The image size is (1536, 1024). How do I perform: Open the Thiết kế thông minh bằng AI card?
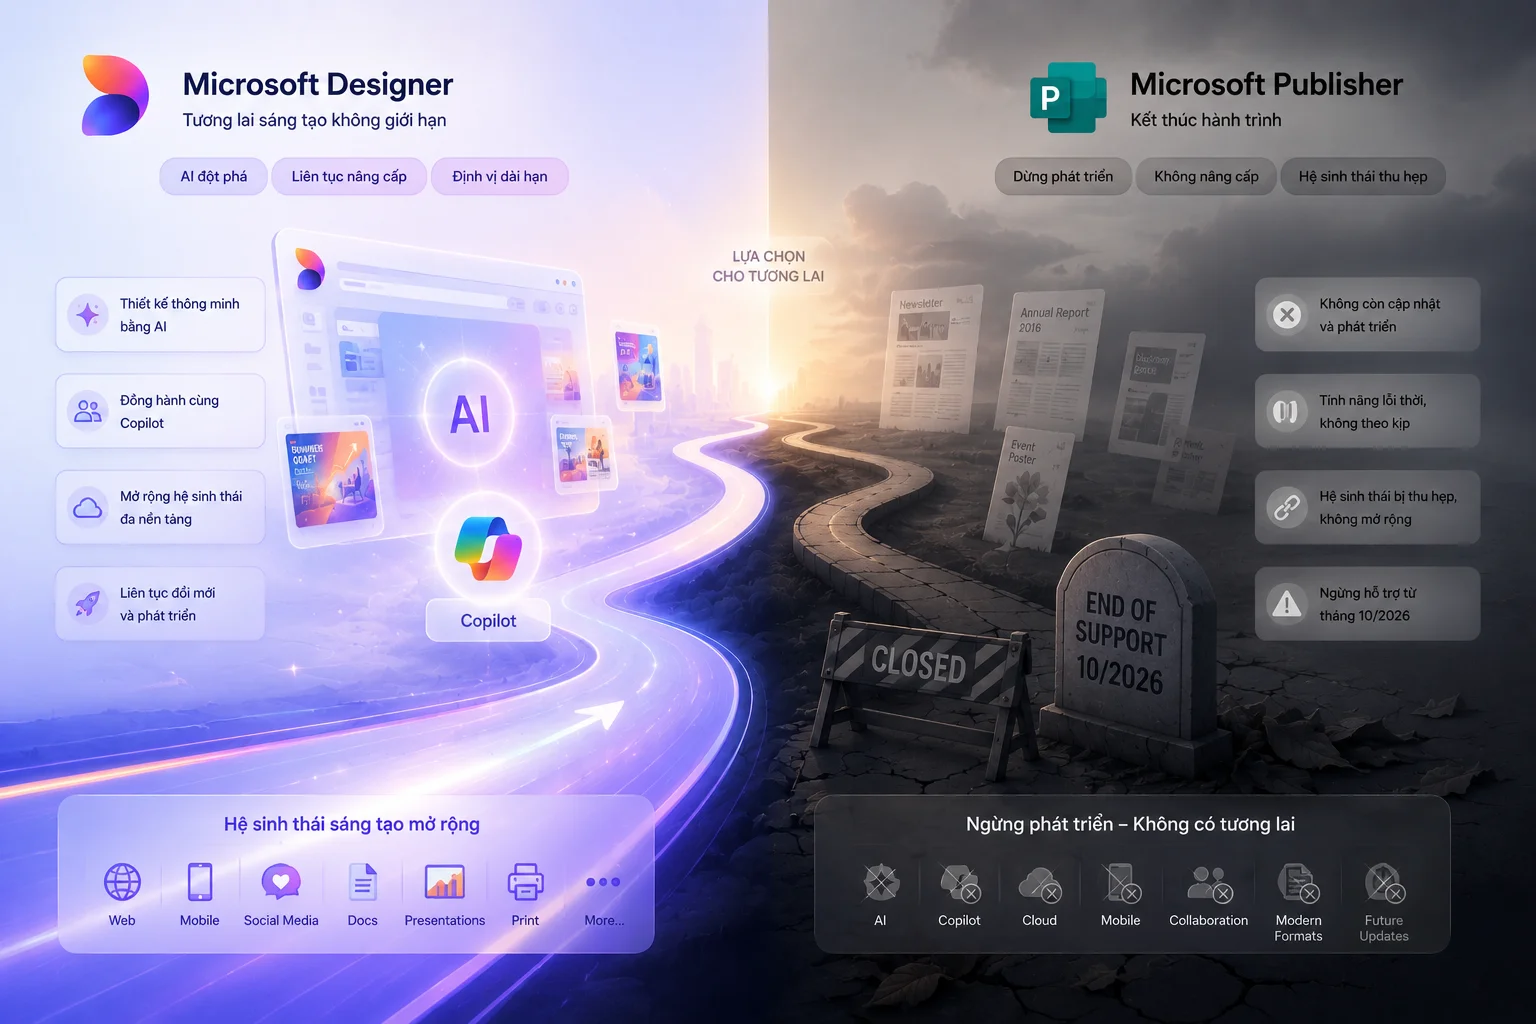(160, 314)
